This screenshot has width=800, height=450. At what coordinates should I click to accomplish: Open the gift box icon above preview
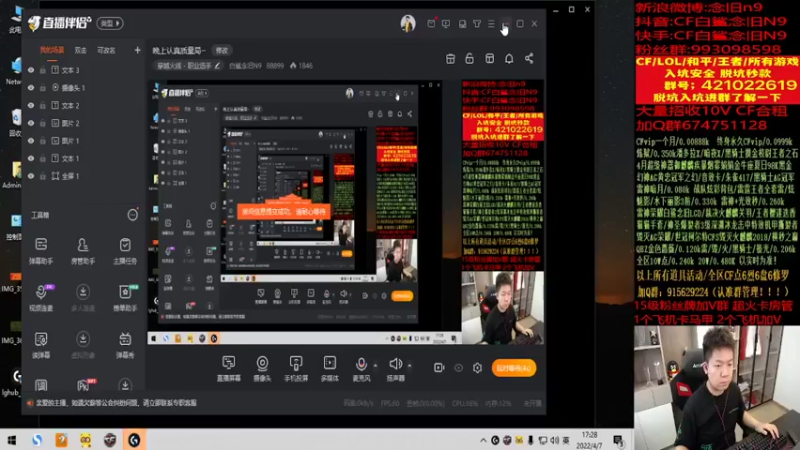coord(451,59)
